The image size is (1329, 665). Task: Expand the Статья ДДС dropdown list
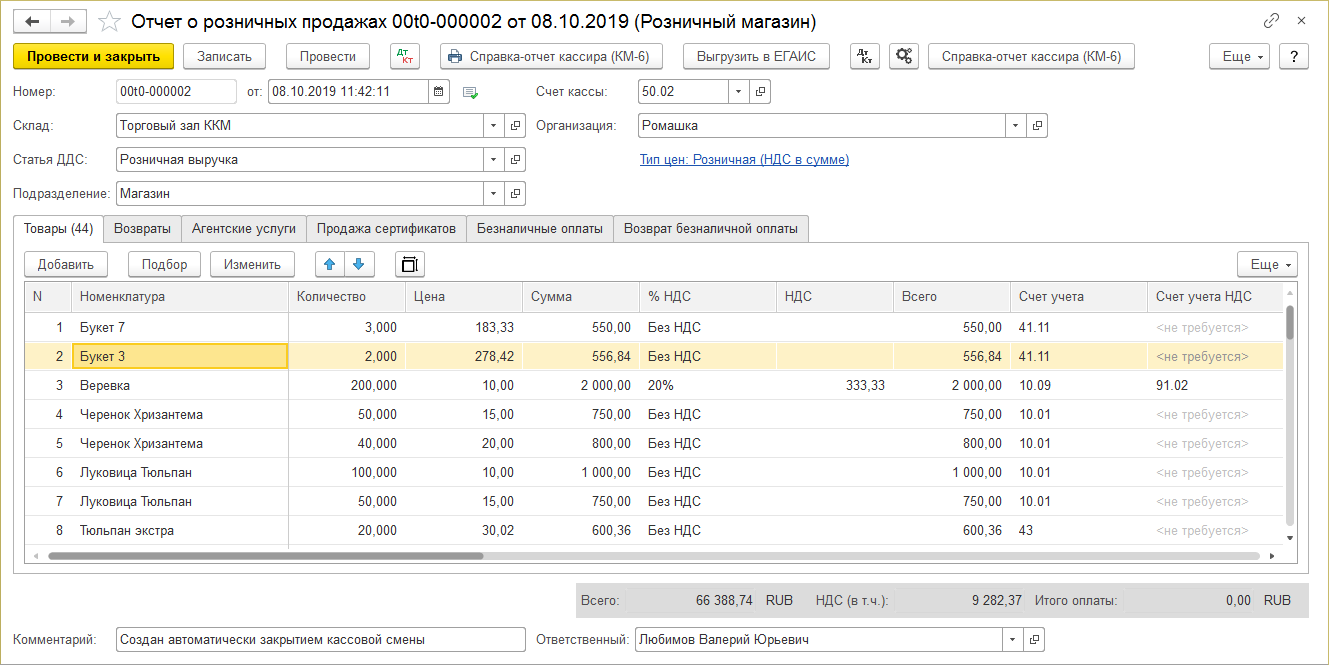click(x=495, y=160)
